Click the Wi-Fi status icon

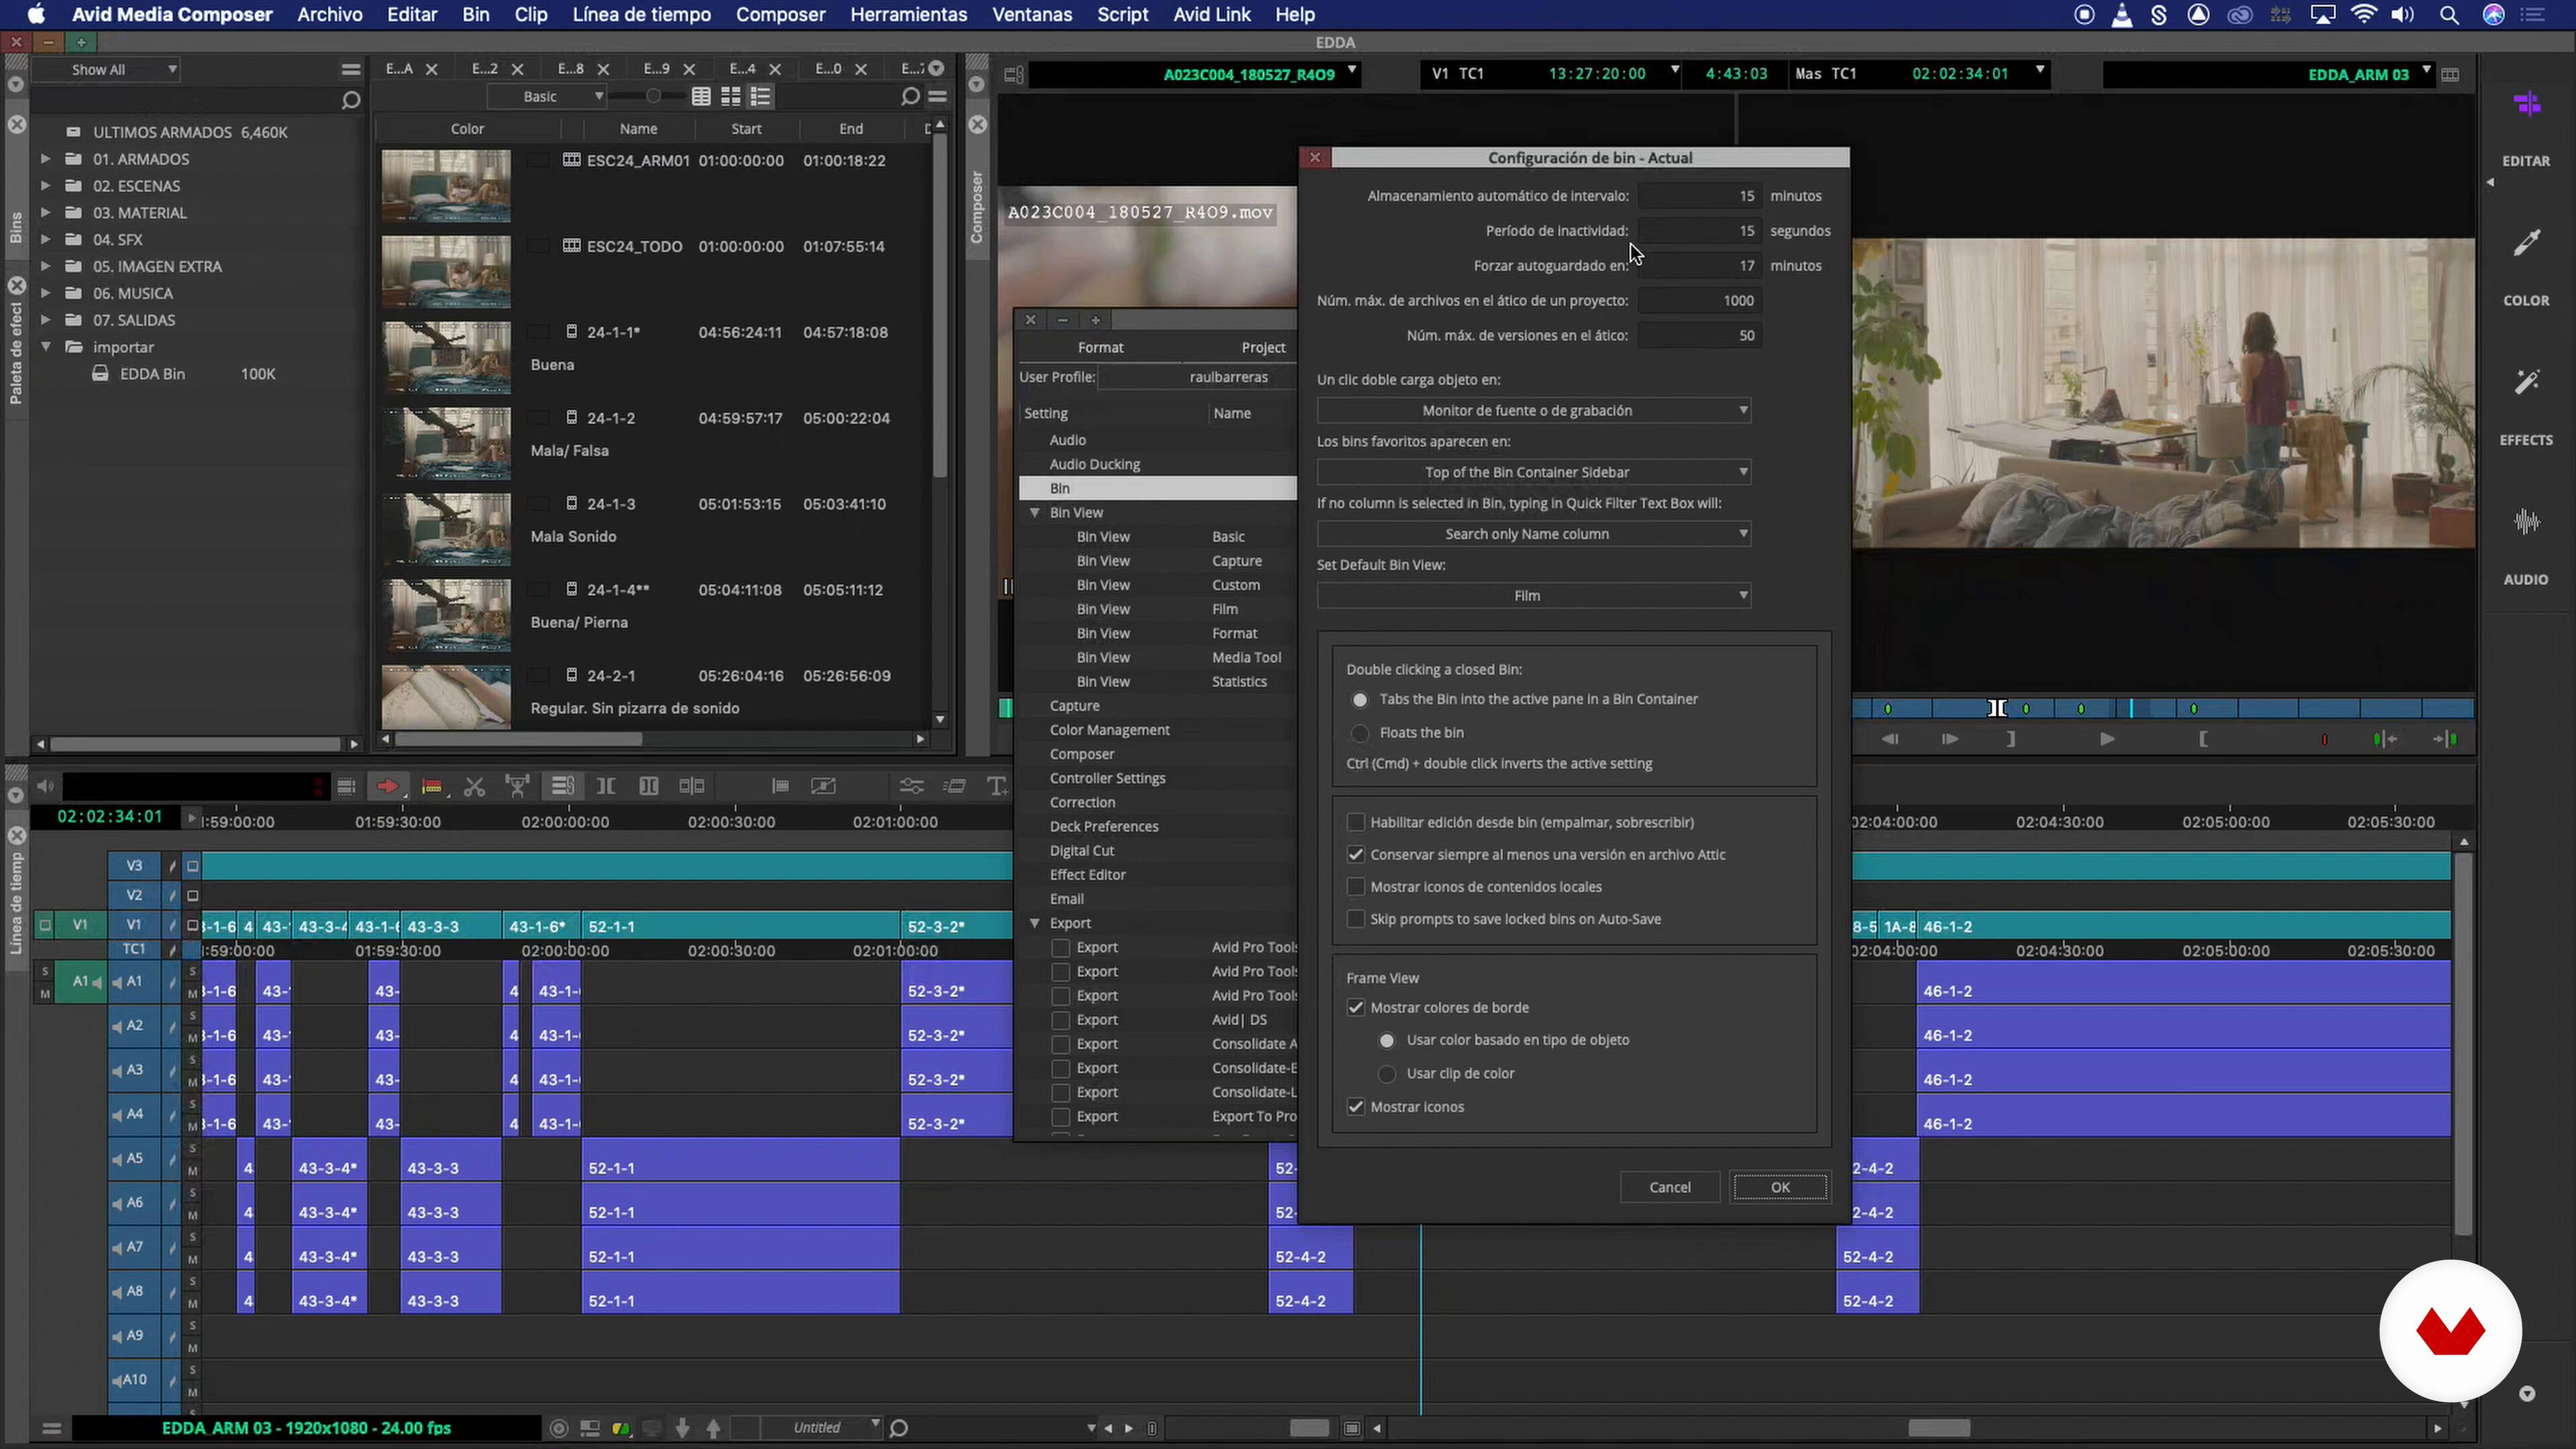pos(2364,15)
